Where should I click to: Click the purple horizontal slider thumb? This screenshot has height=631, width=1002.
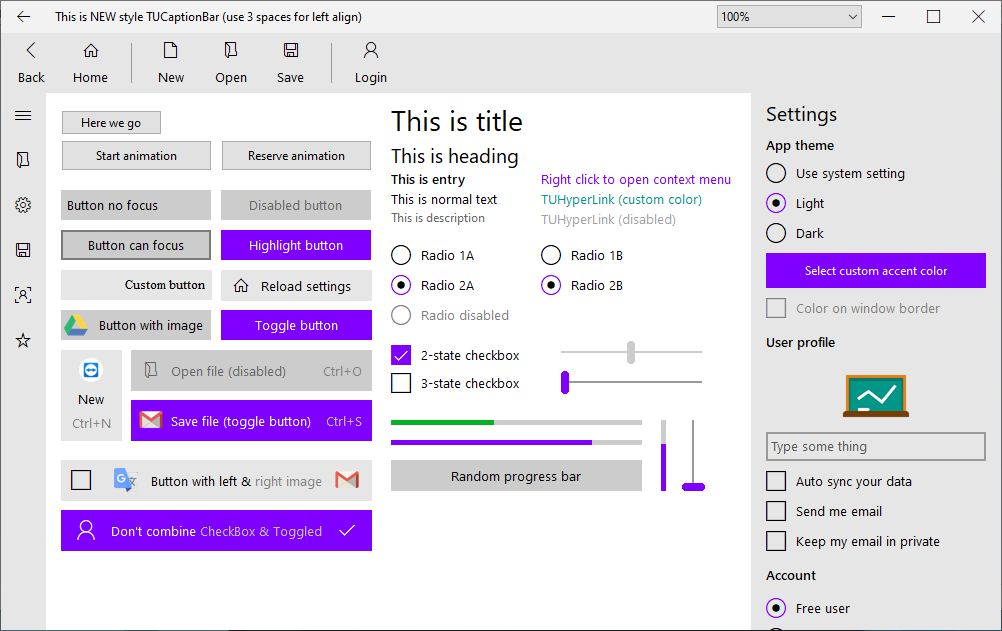tap(565, 382)
